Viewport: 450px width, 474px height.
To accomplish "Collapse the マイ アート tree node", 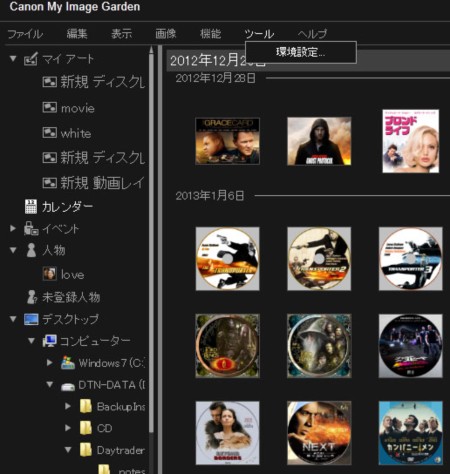I will click(13, 59).
